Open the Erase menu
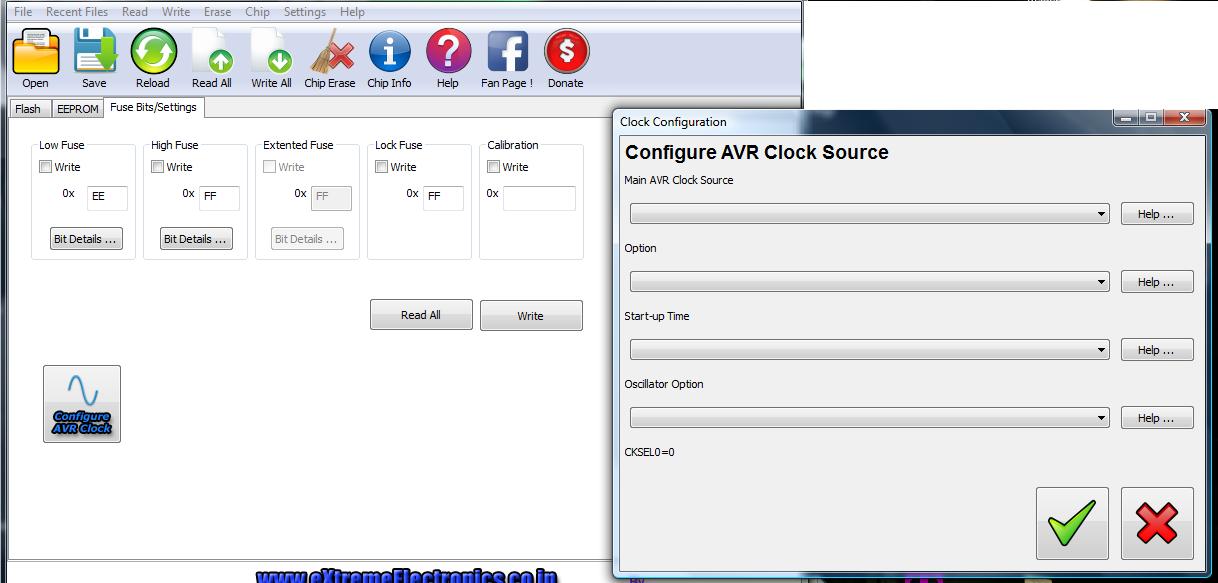 click(x=217, y=12)
